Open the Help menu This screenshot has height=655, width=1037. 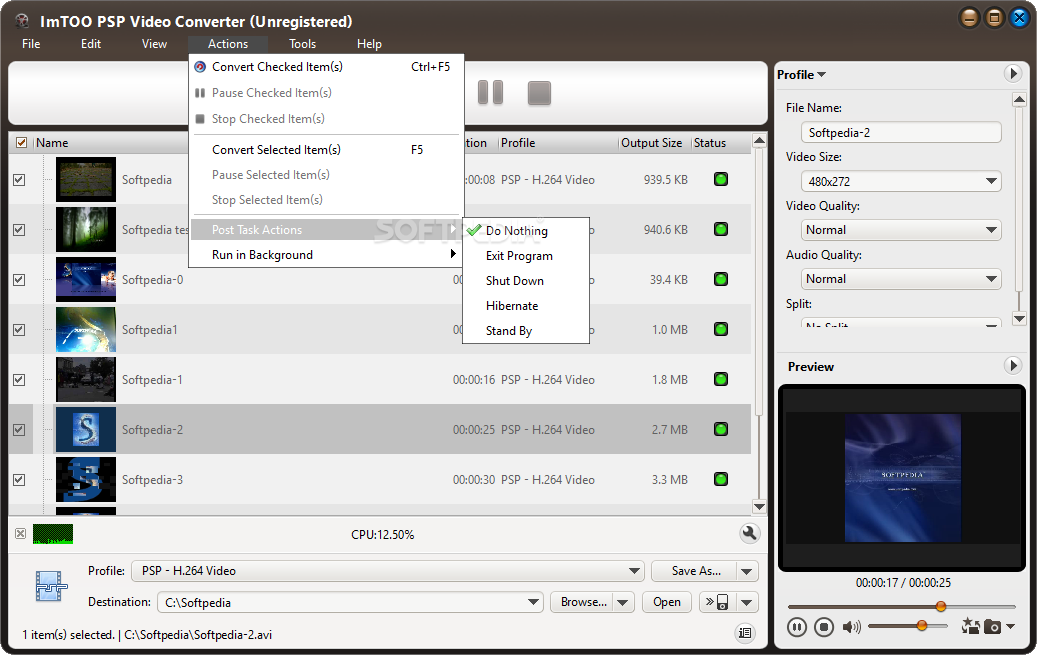pyautogui.click(x=369, y=44)
